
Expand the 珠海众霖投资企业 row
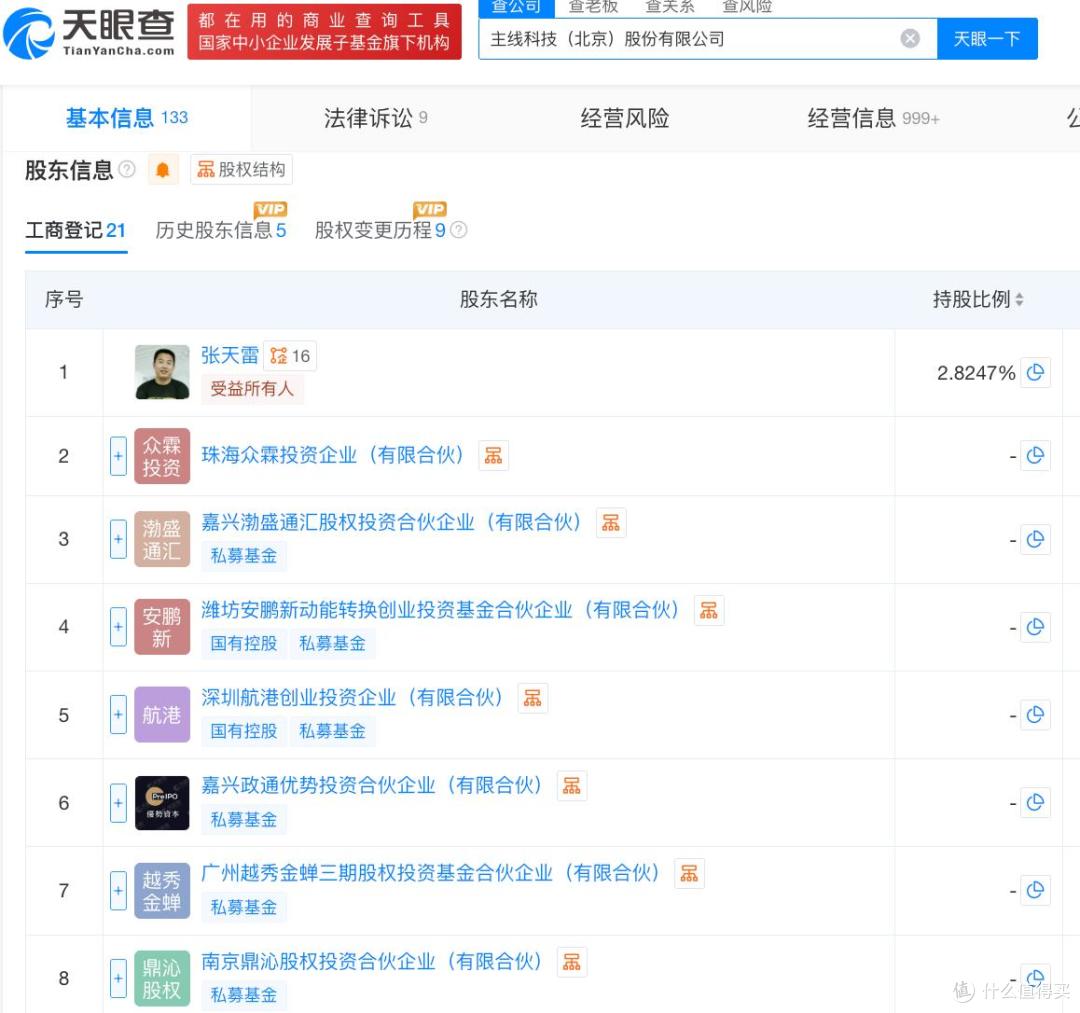coord(118,456)
